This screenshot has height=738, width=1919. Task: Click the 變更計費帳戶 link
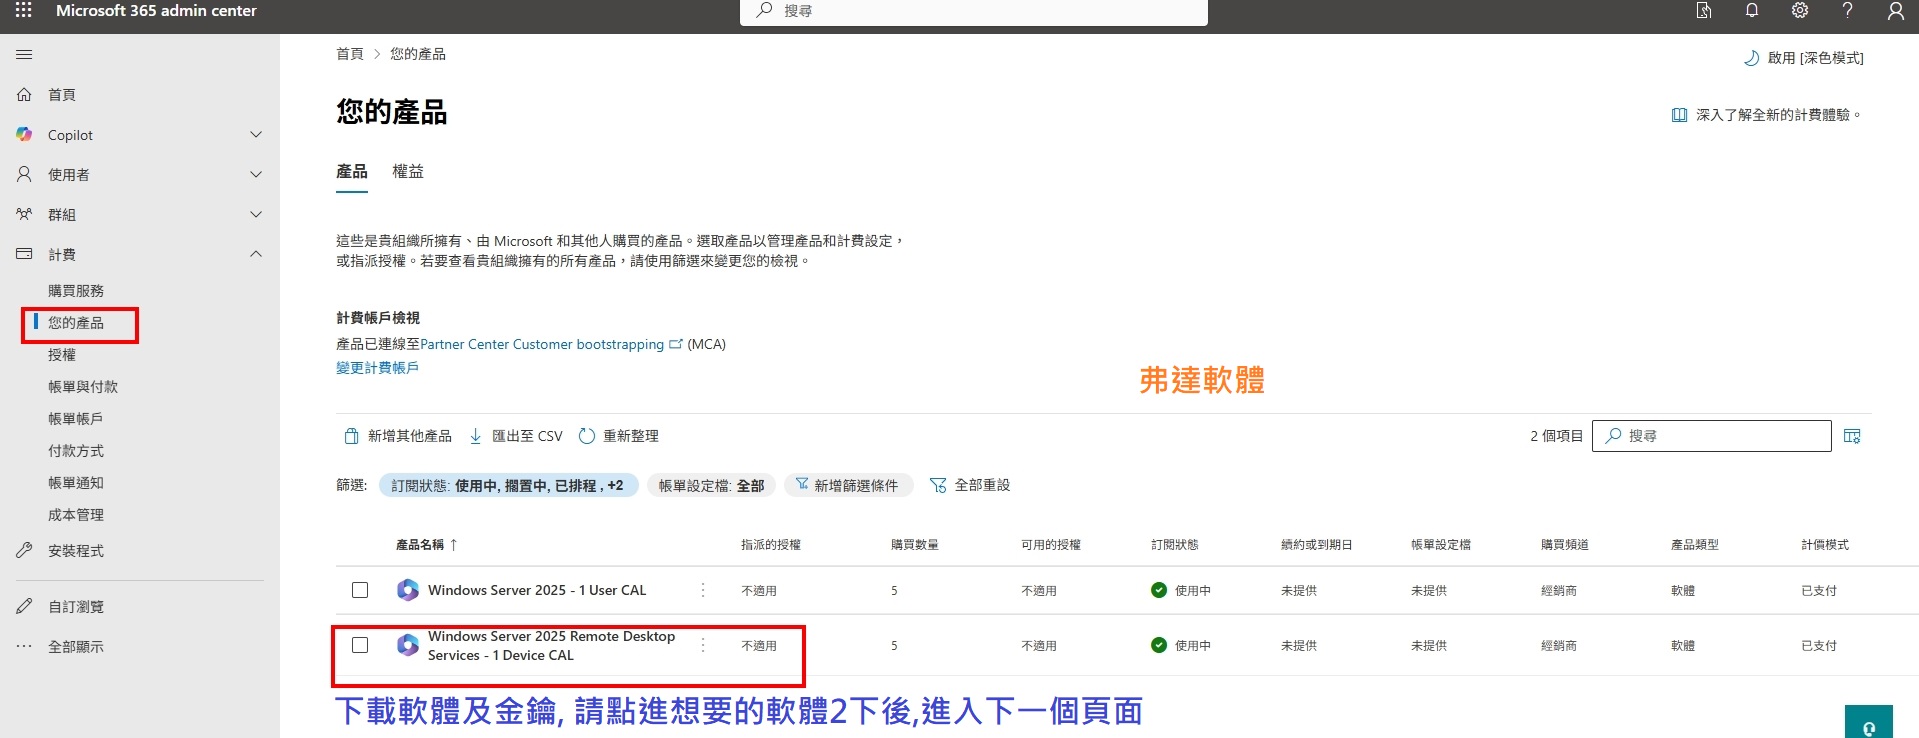point(377,368)
